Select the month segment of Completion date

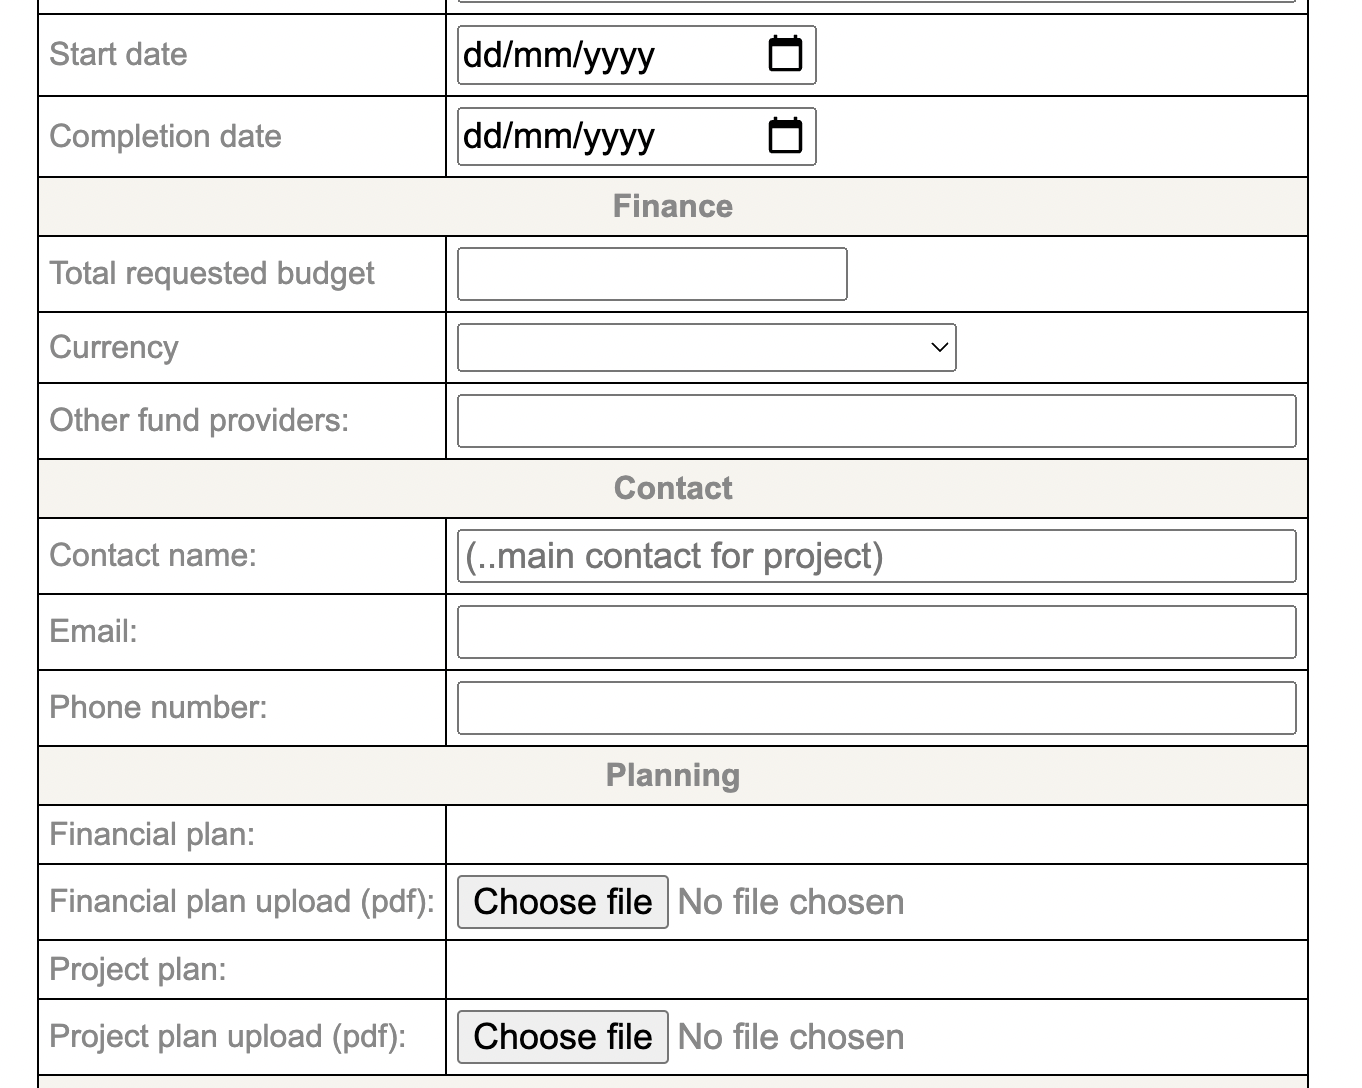pos(540,137)
